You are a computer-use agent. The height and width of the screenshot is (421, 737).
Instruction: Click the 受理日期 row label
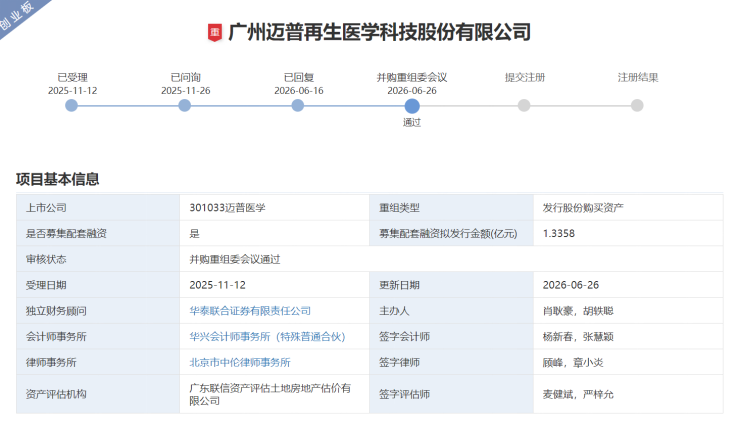tap(46, 285)
